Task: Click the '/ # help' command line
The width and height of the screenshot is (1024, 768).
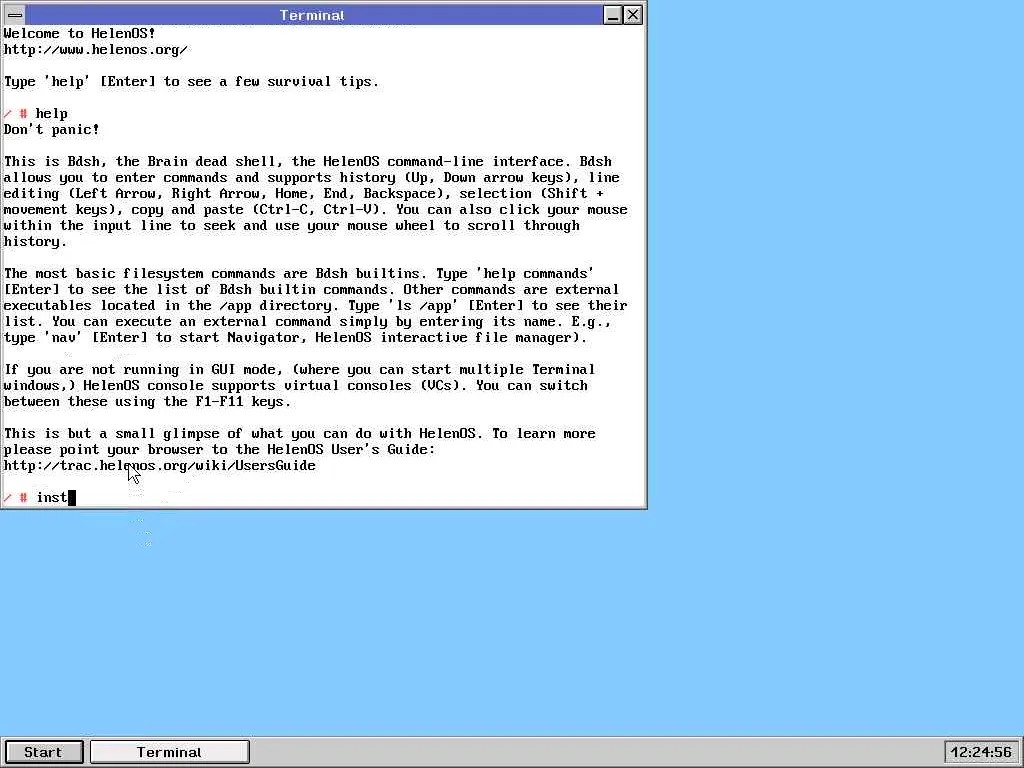Action: coord(35,114)
